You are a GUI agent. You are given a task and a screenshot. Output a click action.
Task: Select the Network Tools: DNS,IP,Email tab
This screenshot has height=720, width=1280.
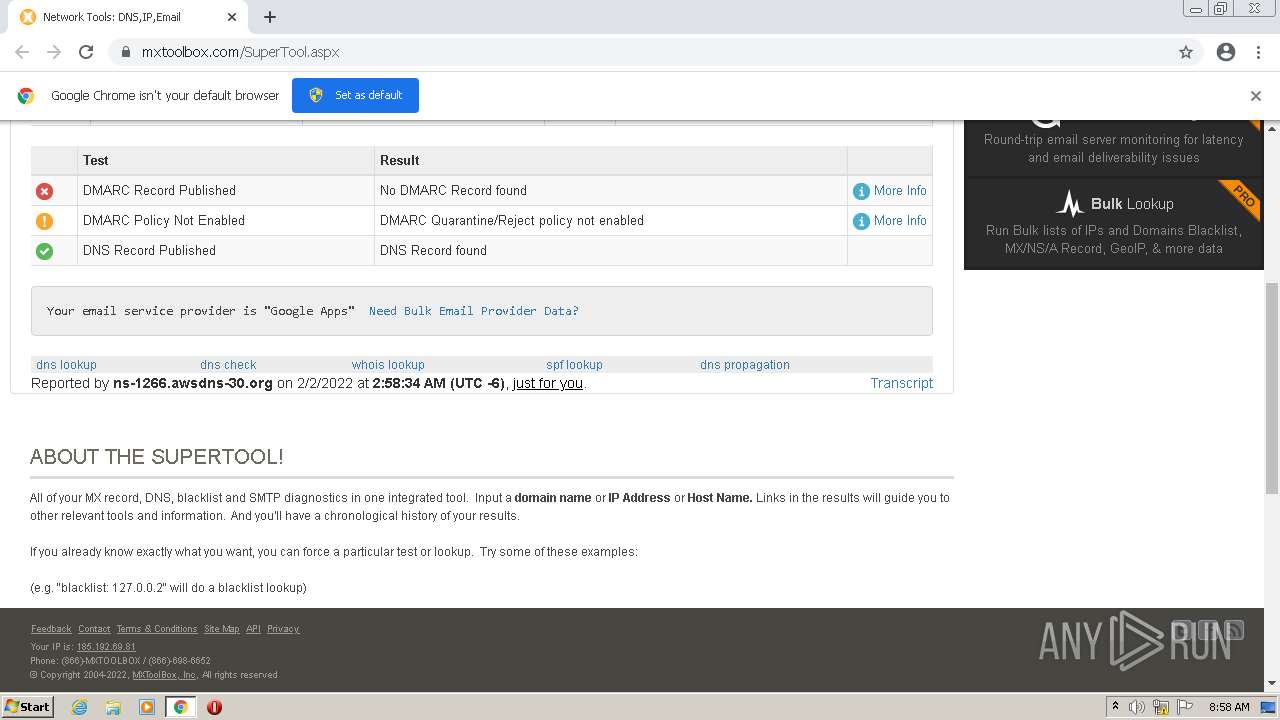click(x=128, y=17)
